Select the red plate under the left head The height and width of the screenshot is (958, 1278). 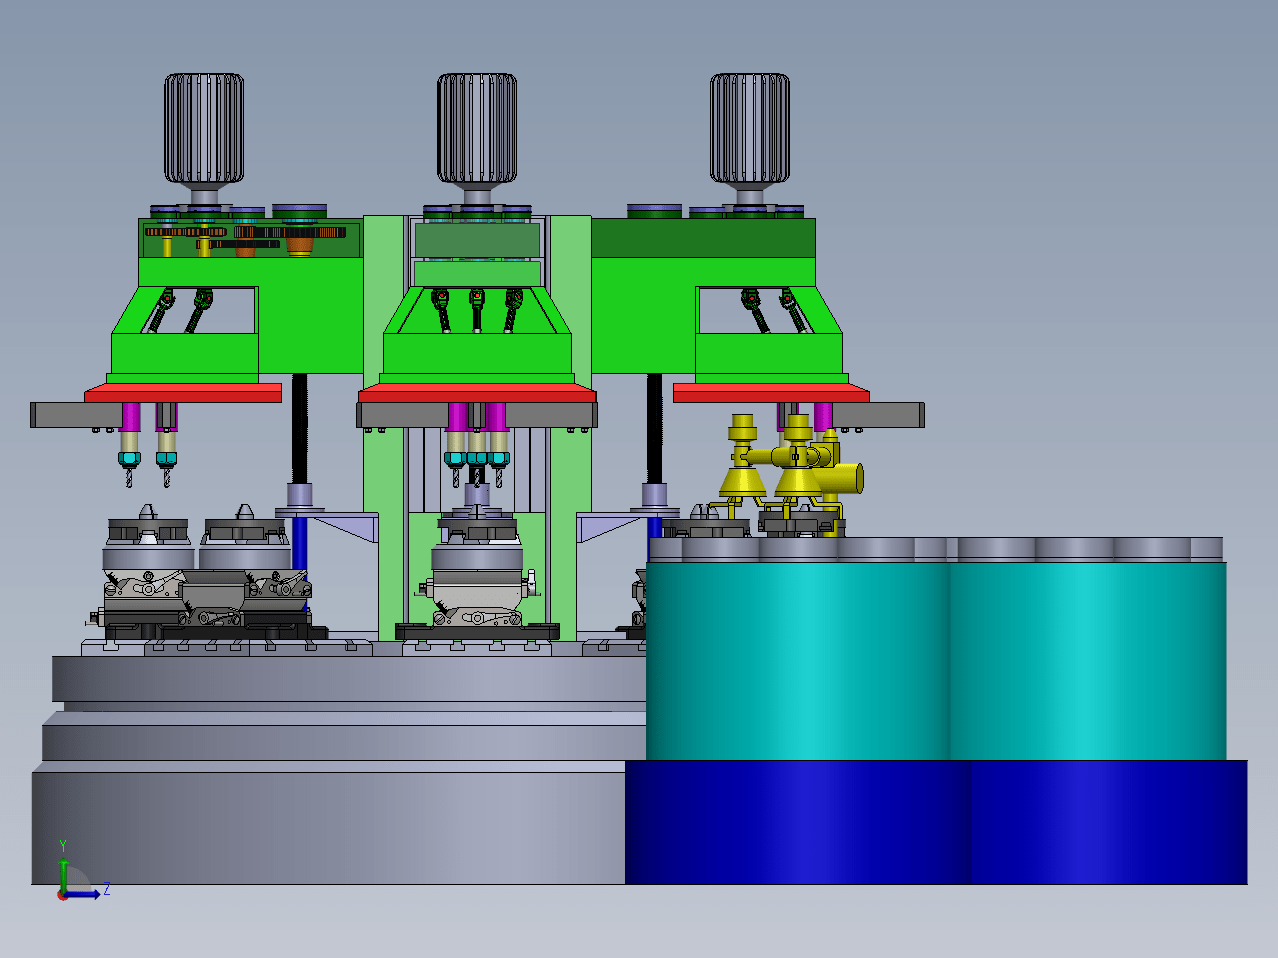(x=183, y=393)
